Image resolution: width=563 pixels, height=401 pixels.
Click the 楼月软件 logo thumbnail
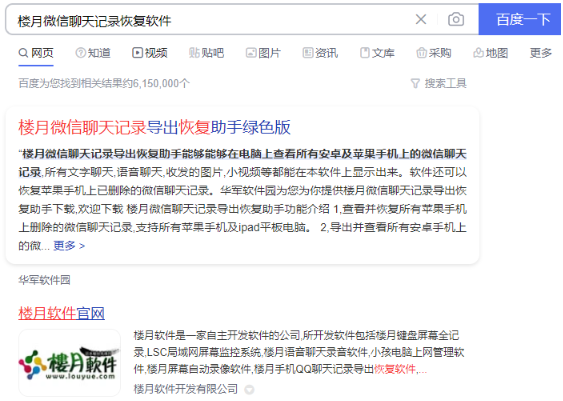click(69, 363)
